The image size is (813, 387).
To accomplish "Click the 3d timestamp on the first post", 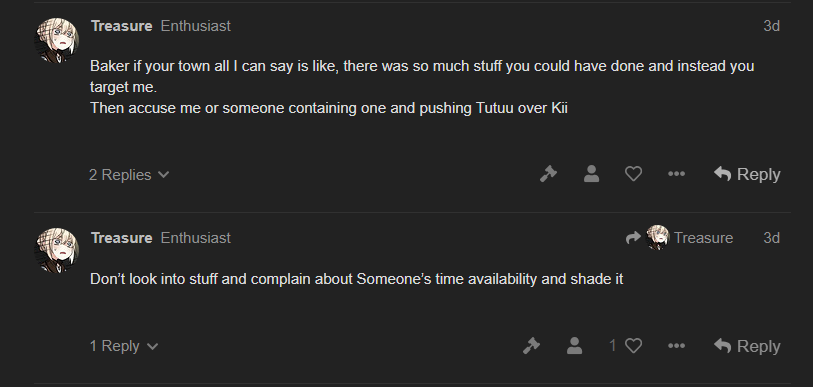I will pyautogui.click(x=772, y=26).
